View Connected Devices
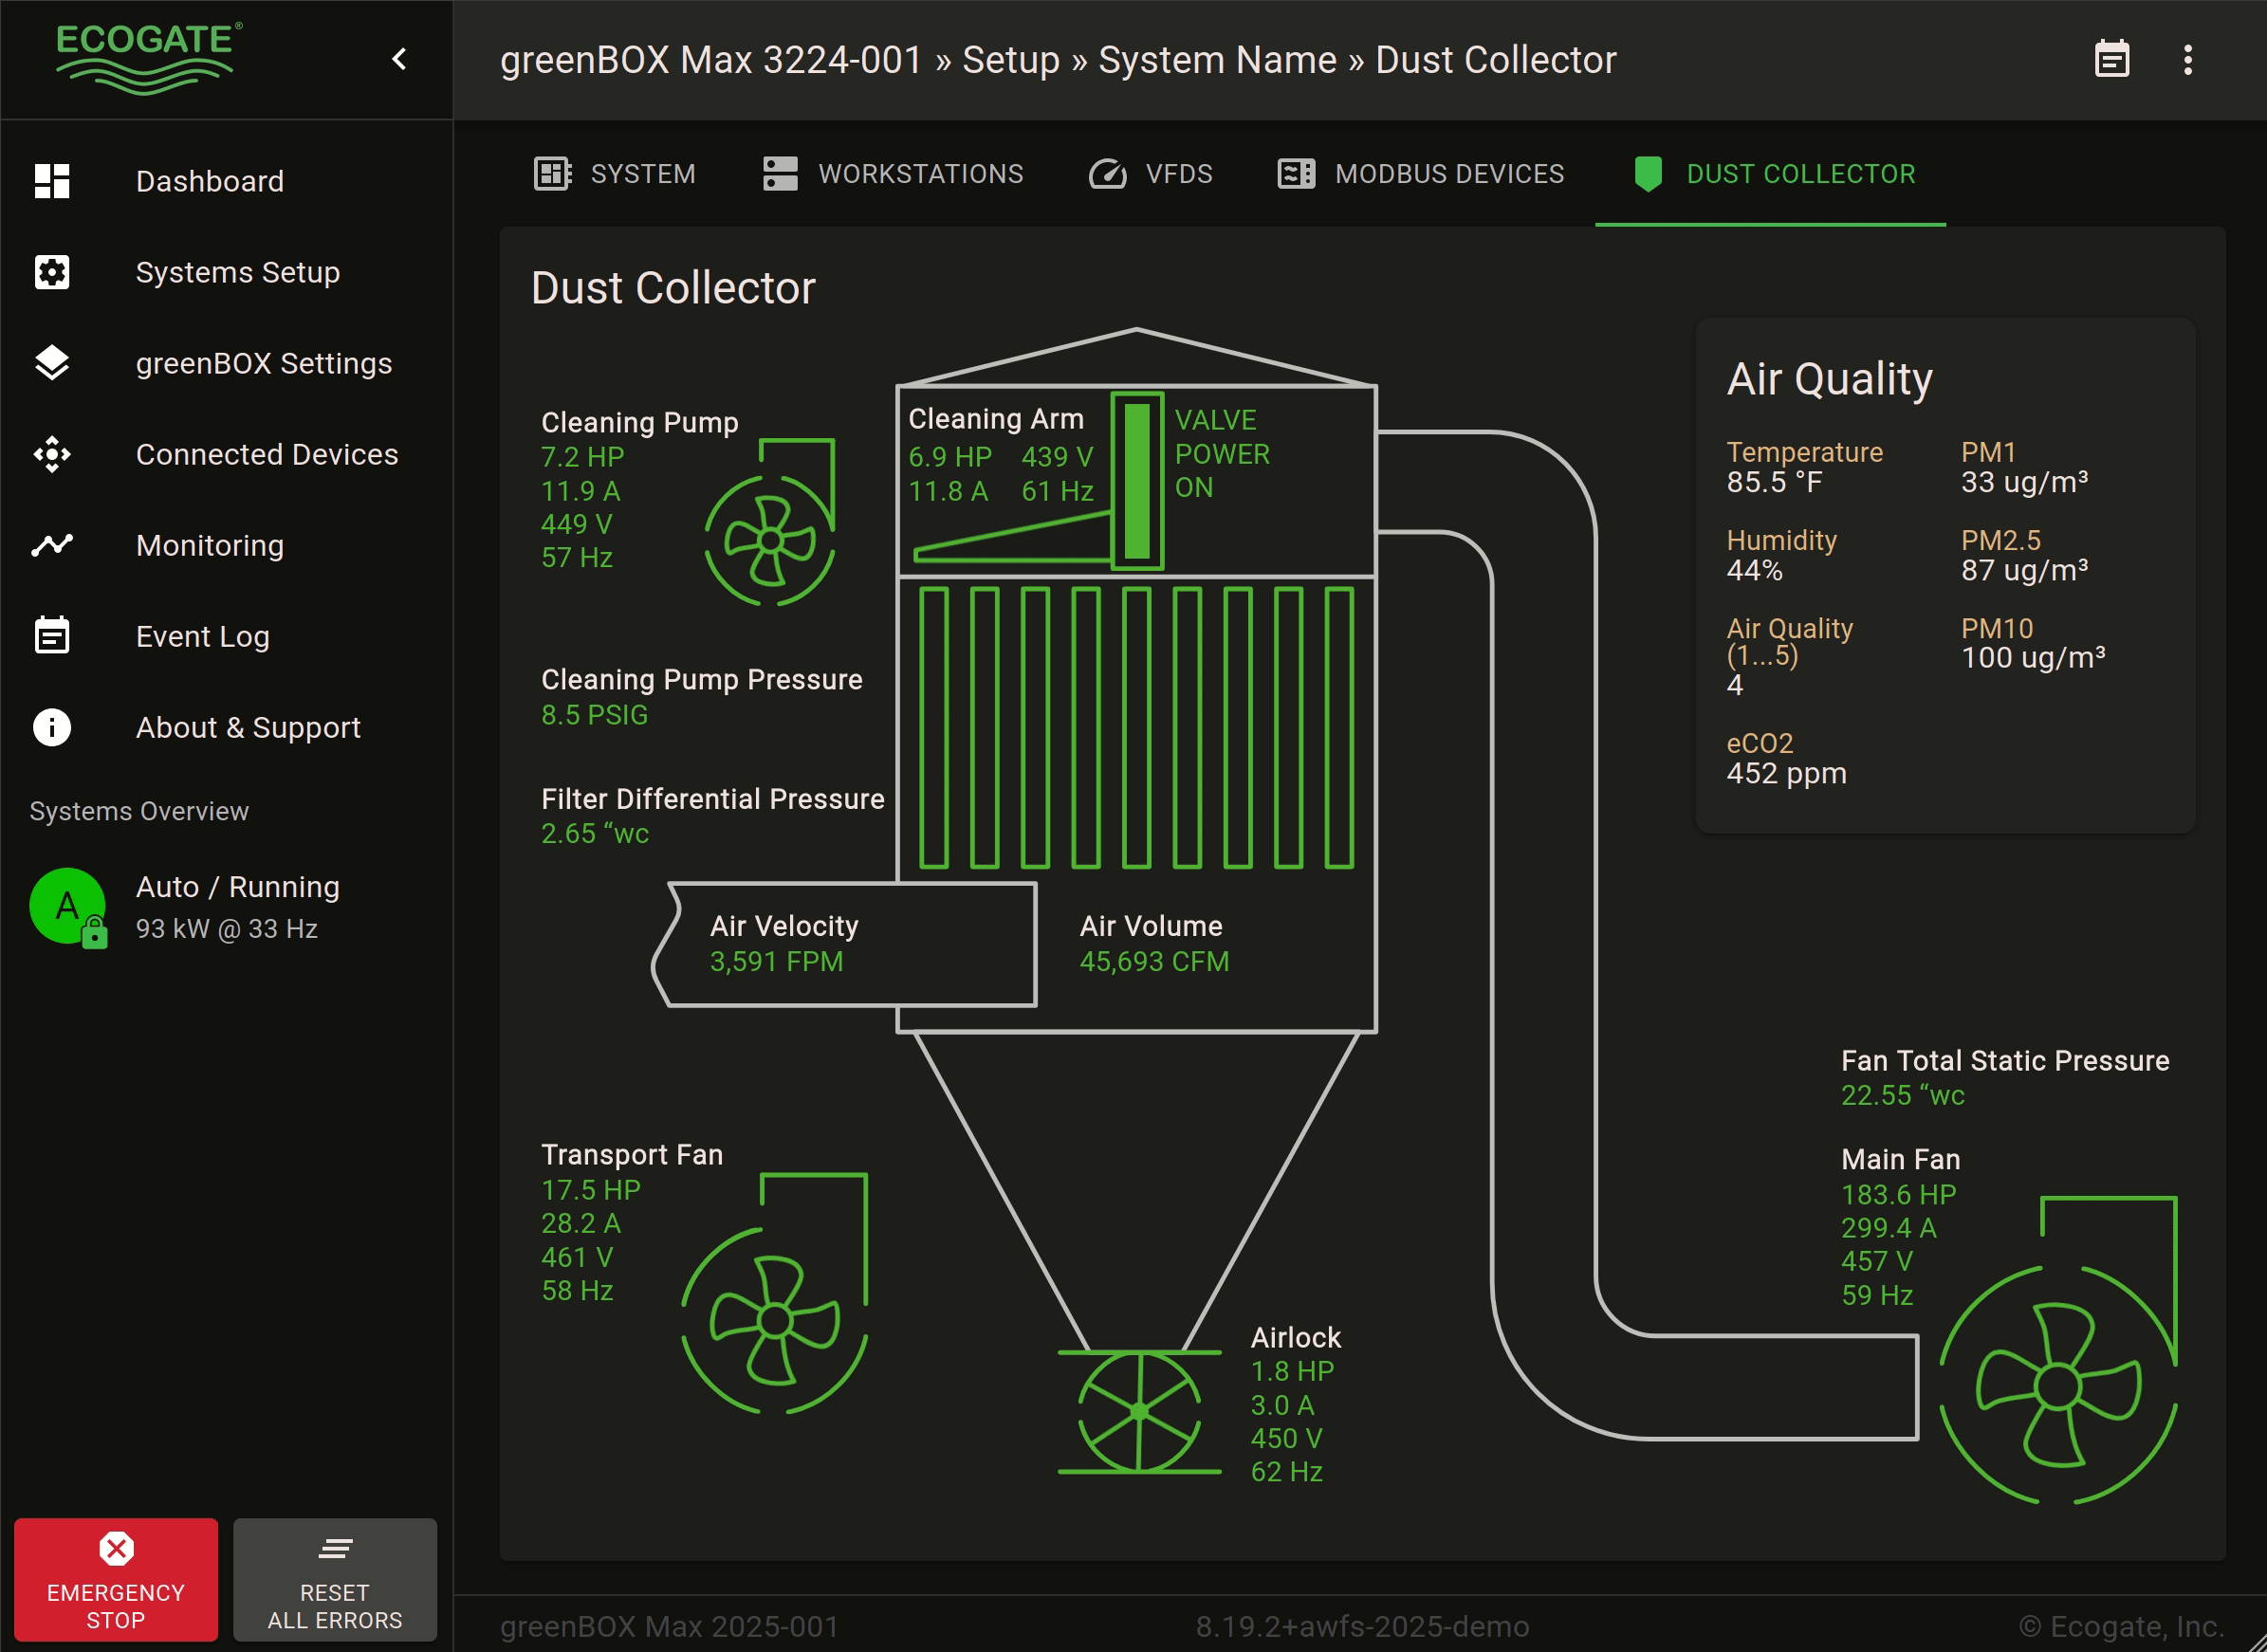The height and width of the screenshot is (1652, 2267). (266, 454)
